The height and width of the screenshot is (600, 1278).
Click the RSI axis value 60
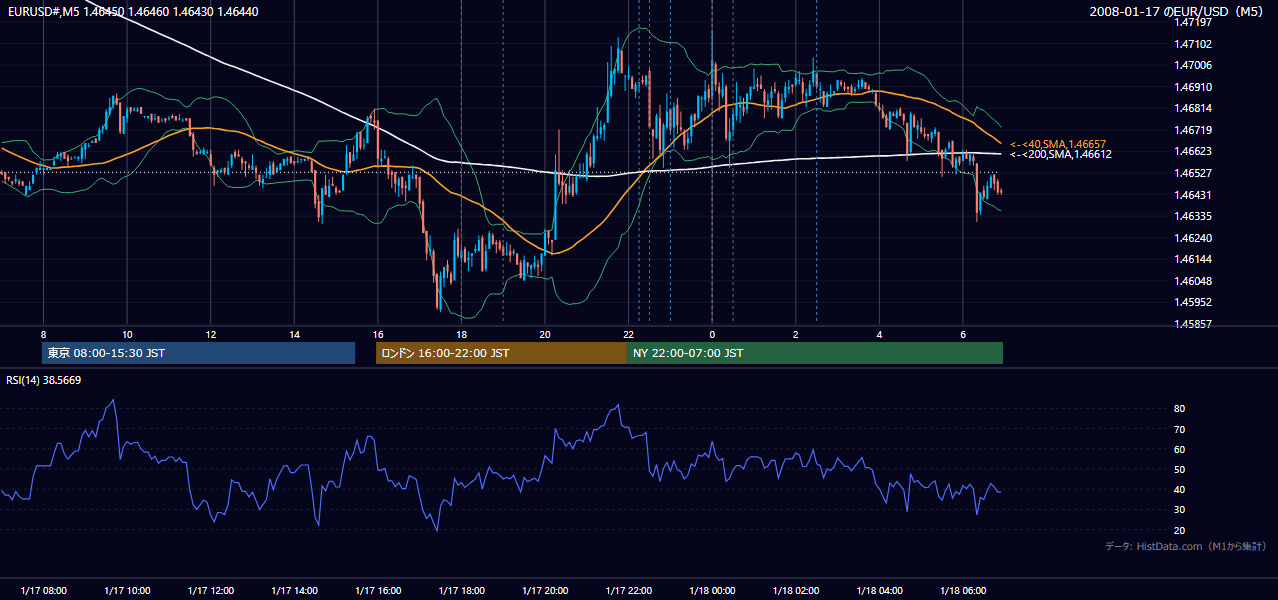point(1180,449)
